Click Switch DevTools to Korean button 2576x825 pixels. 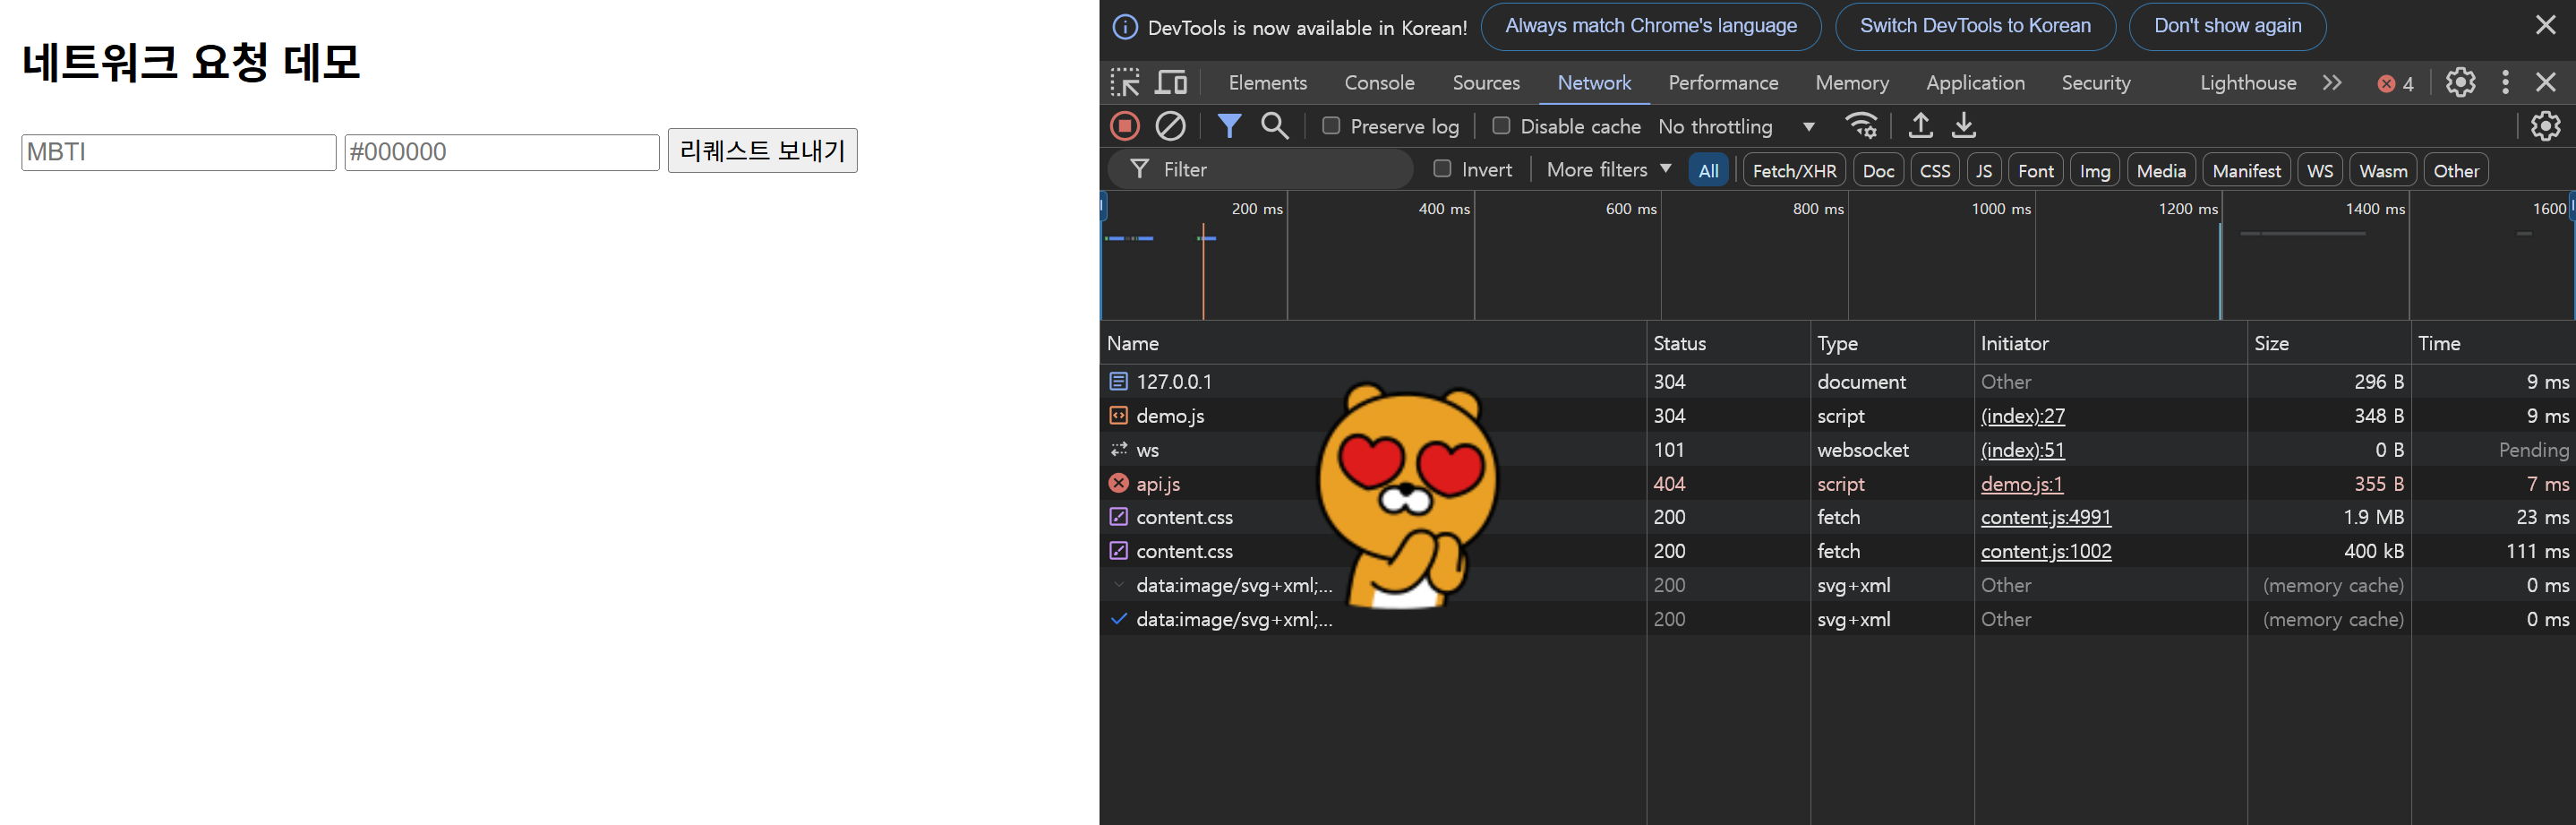click(1975, 26)
